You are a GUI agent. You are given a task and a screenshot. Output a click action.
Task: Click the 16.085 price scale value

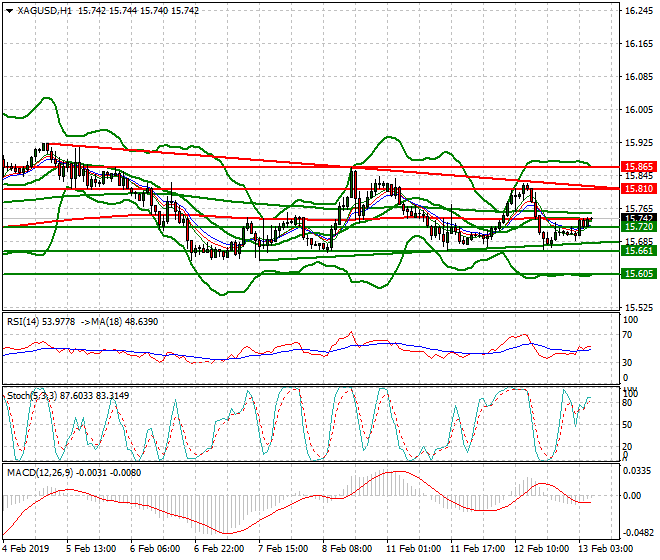(x=639, y=77)
